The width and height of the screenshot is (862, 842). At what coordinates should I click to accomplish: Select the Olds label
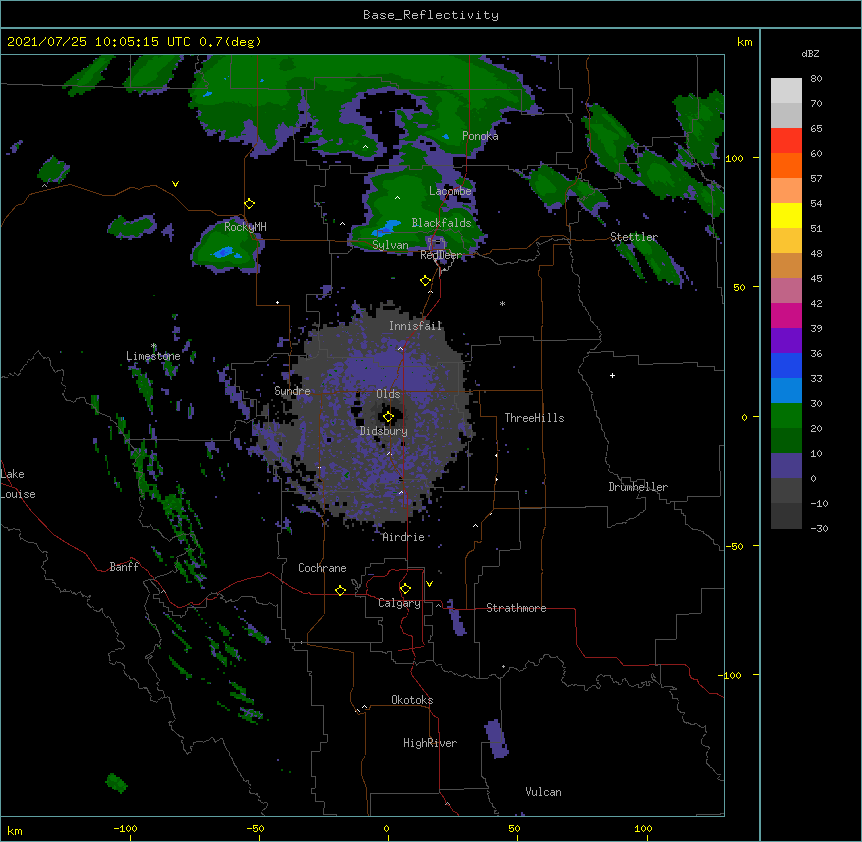[388, 394]
